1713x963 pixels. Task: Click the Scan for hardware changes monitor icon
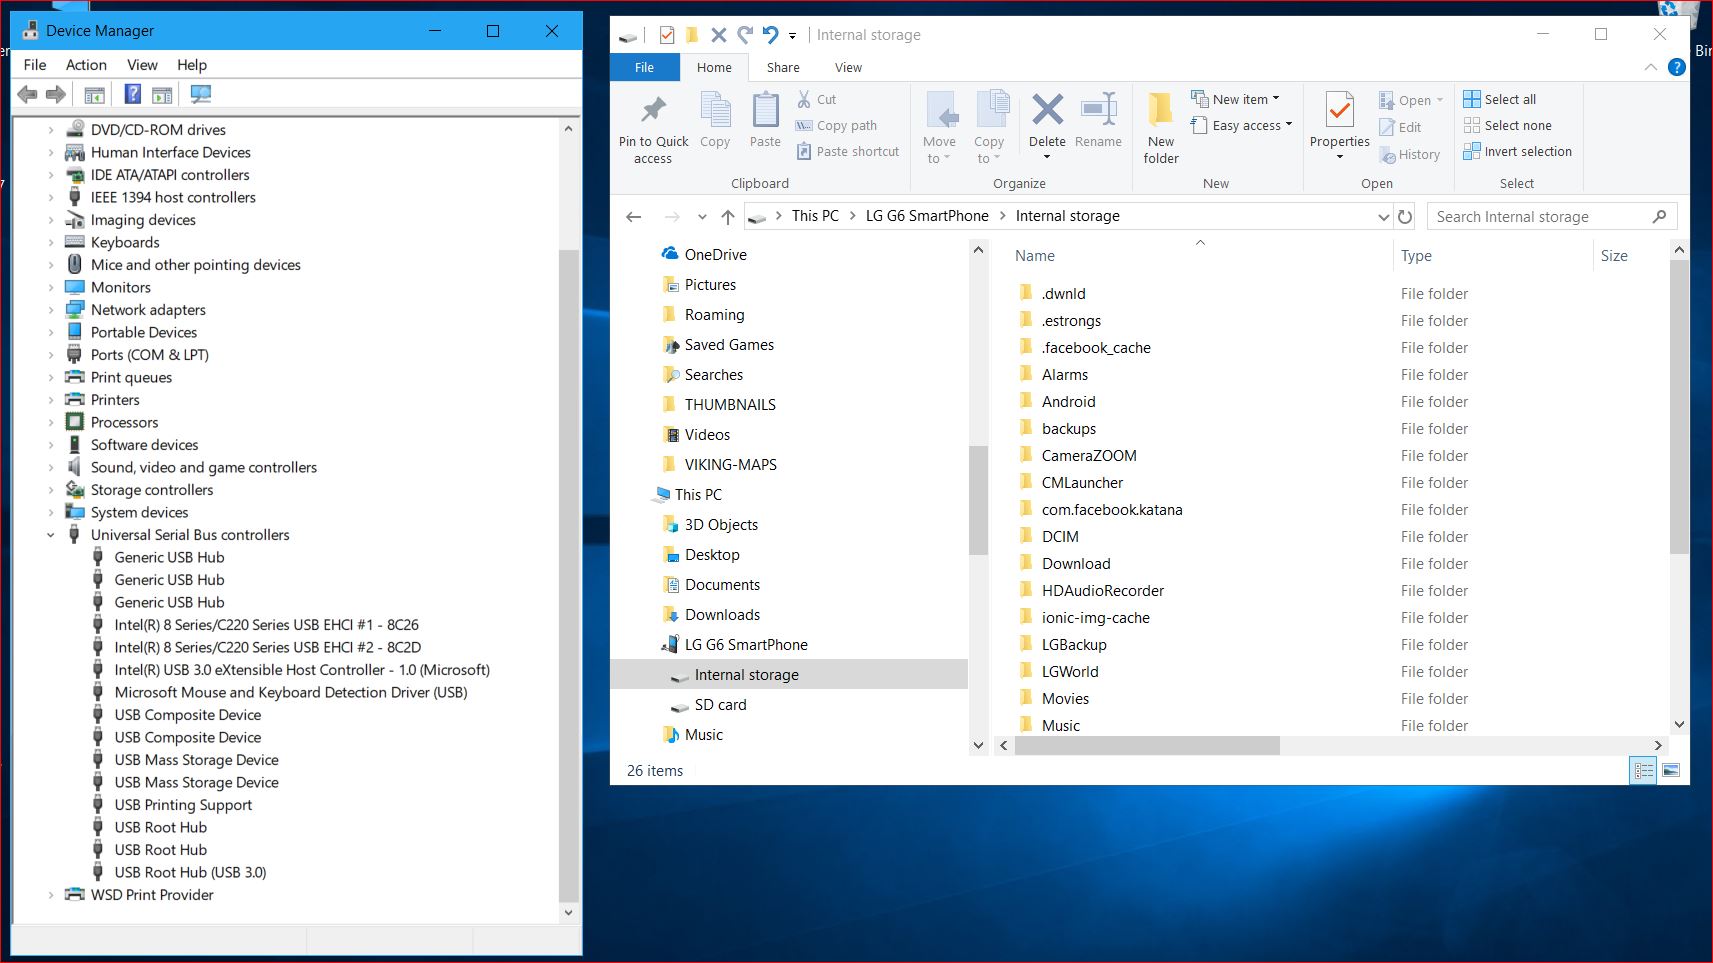[201, 94]
